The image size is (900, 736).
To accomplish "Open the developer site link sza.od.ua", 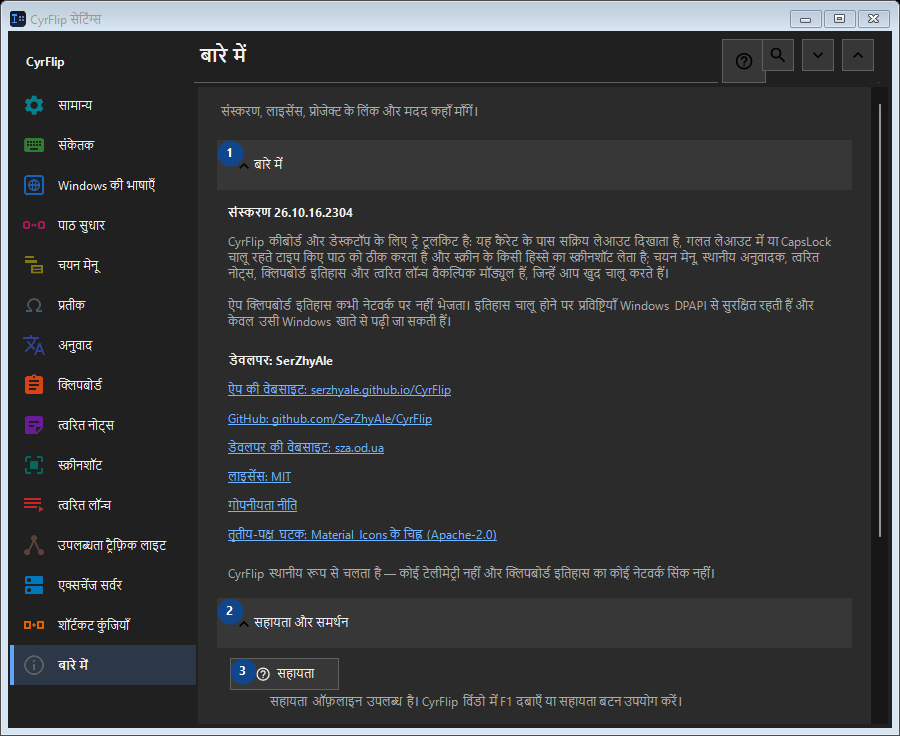I will pyautogui.click(x=306, y=448).
